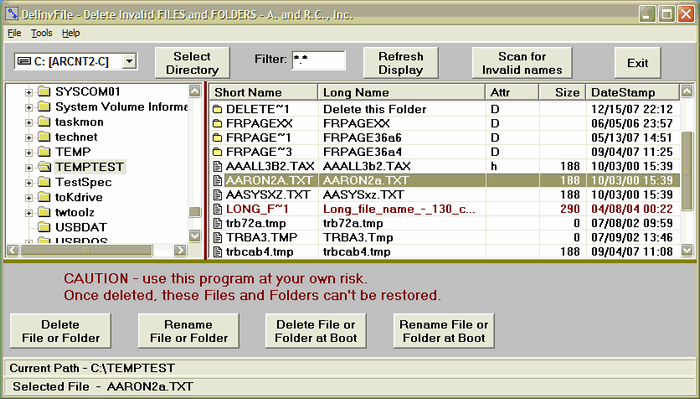Click file icon of AARON2A.TXT row
Image resolution: width=700 pixels, height=399 pixels.
(x=217, y=181)
